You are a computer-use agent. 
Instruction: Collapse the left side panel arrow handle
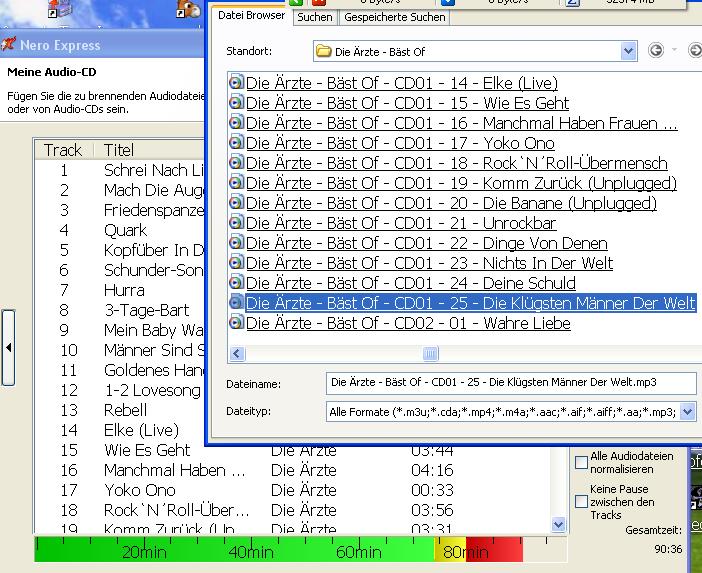click(x=9, y=347)
